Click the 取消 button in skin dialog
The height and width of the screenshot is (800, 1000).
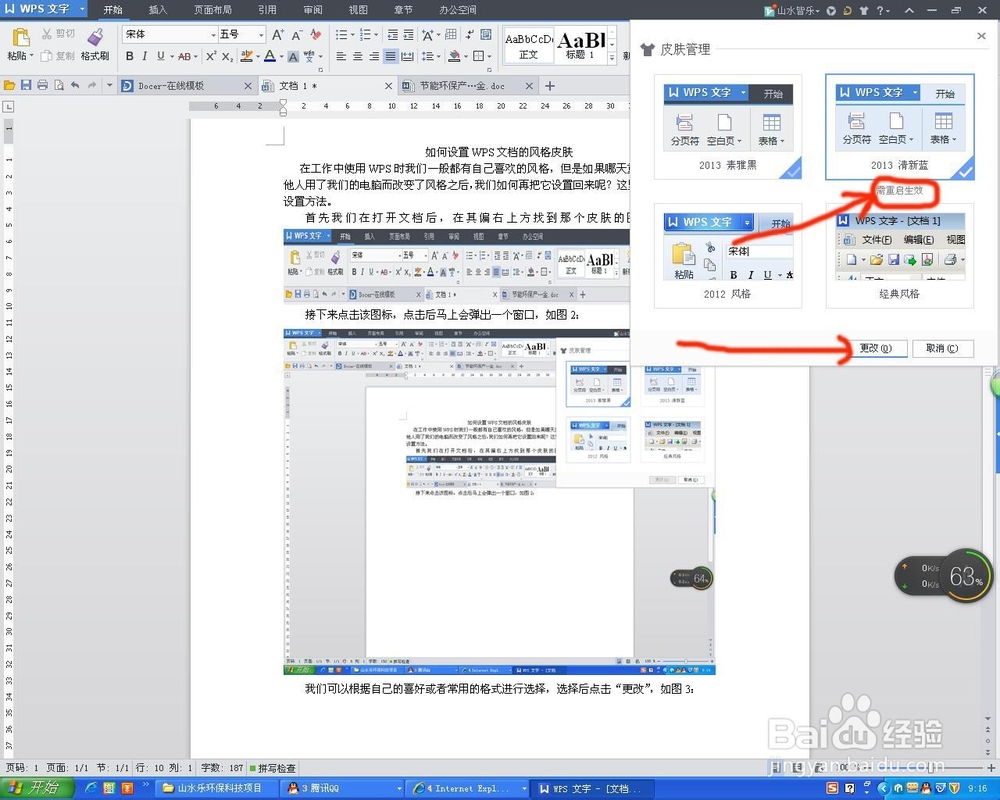pyautogui.click(x=942, y=348)
